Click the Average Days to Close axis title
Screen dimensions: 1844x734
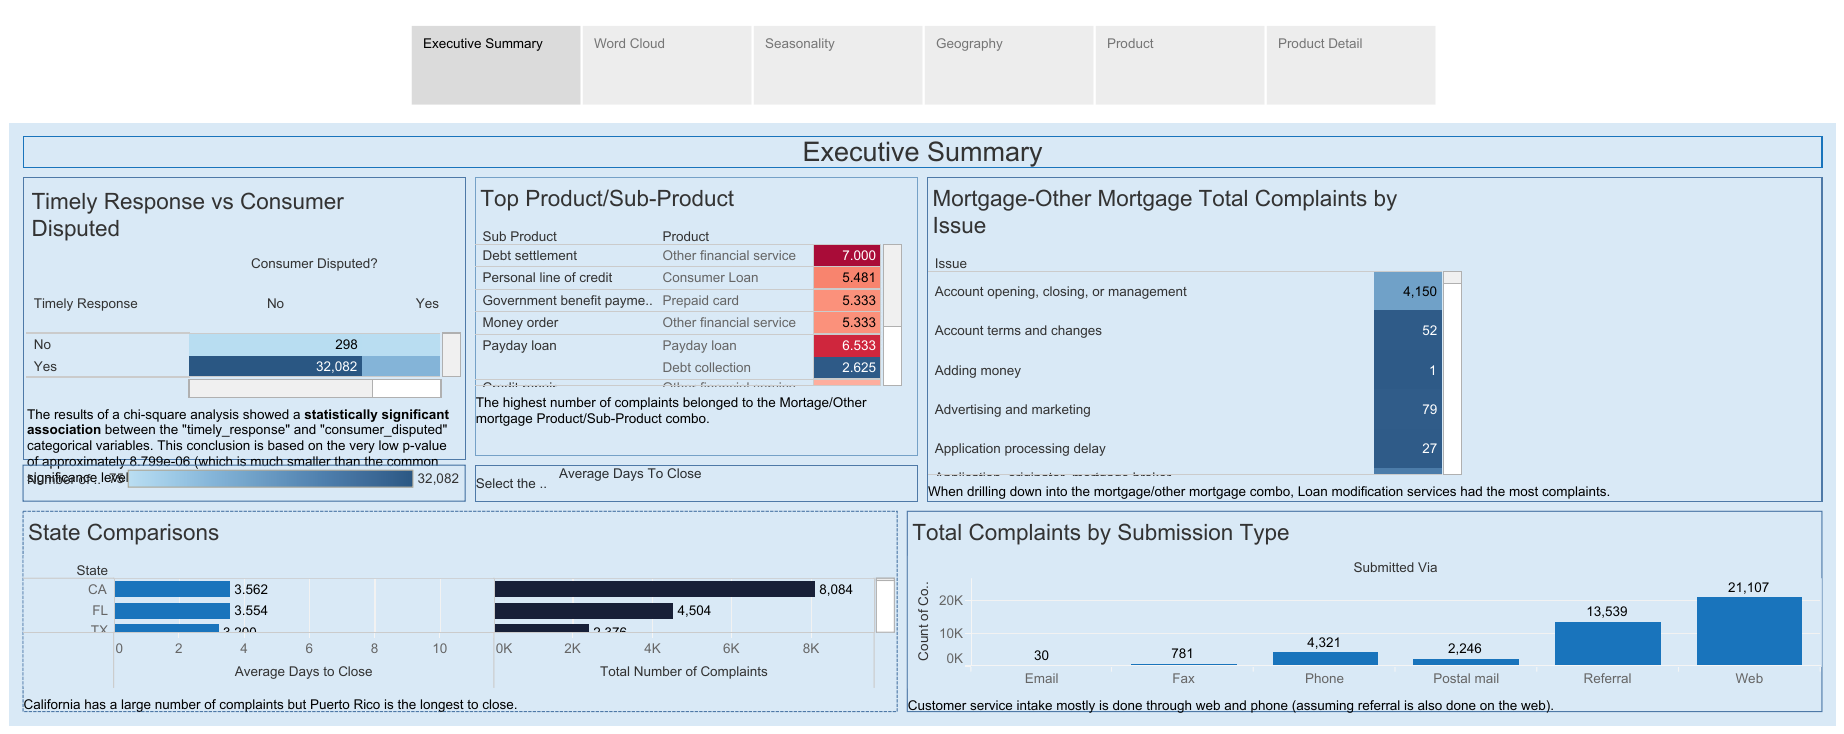(303, 671)
